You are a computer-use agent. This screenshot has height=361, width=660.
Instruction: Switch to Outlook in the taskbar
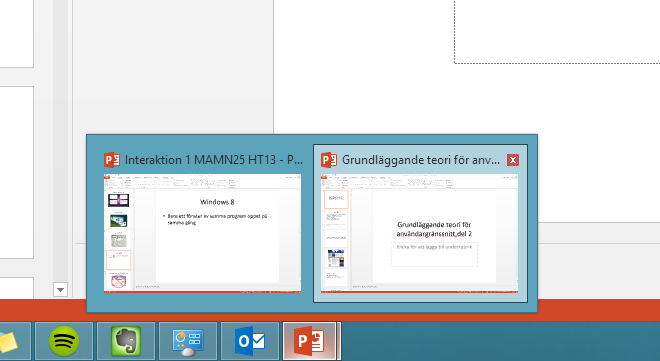pos(250,341)
